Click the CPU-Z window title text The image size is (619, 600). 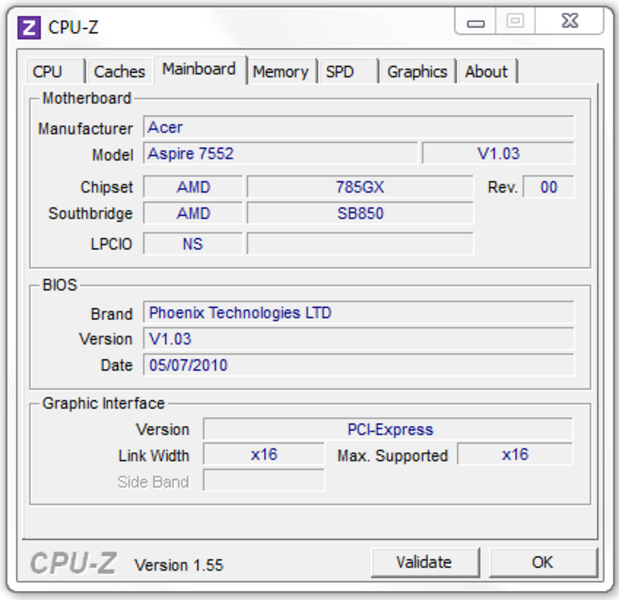(73, 28)
